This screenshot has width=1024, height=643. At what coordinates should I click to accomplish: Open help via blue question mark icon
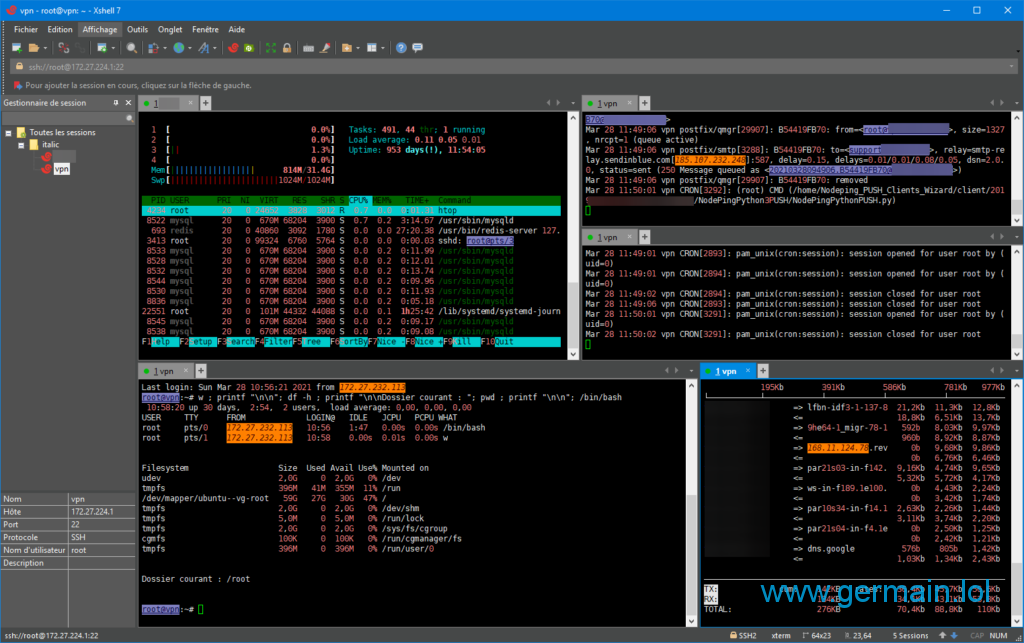point(401,48)
